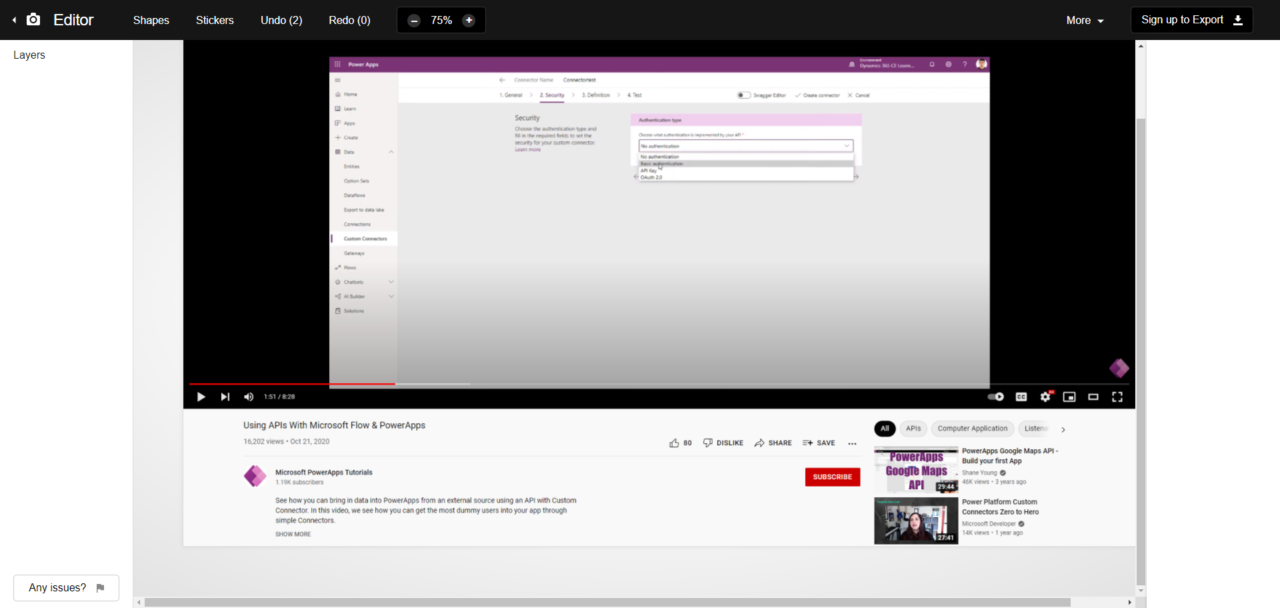This screenshot has height=608, width=1280.
Task: Click Undo (2) in toolbar
Action: [x=281, y=20]
